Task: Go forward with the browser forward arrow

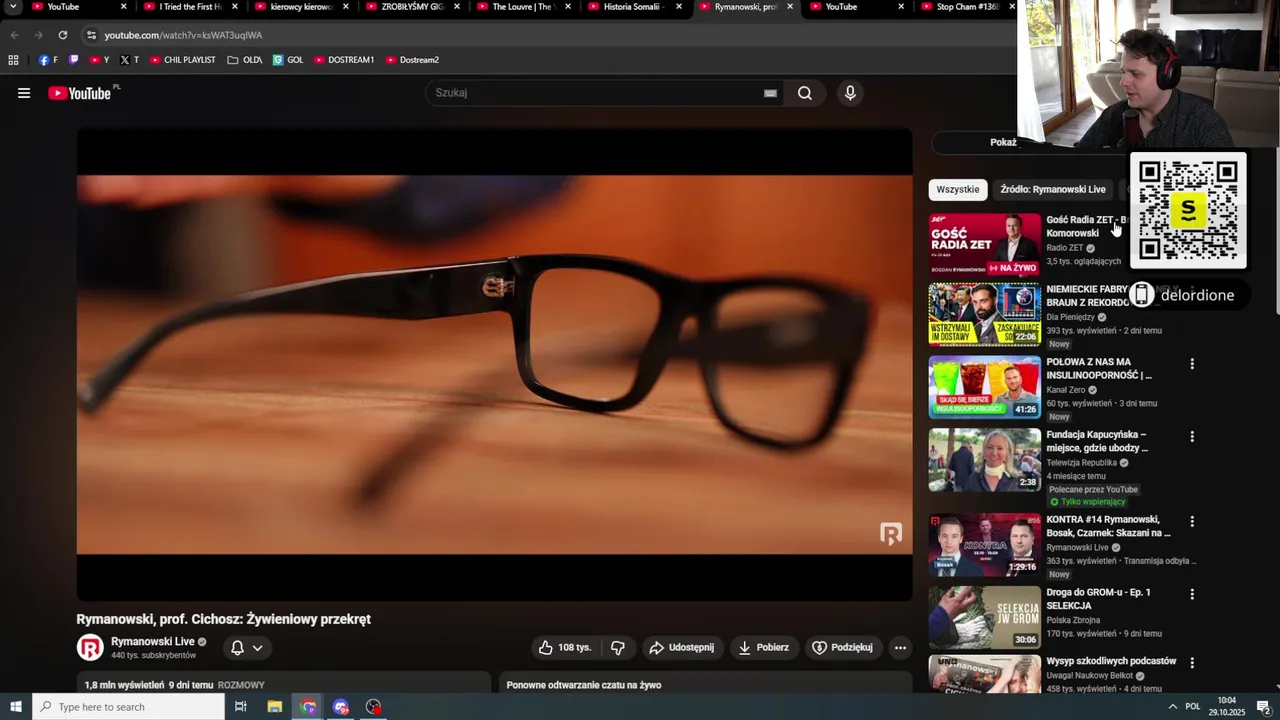Action: 38,35
